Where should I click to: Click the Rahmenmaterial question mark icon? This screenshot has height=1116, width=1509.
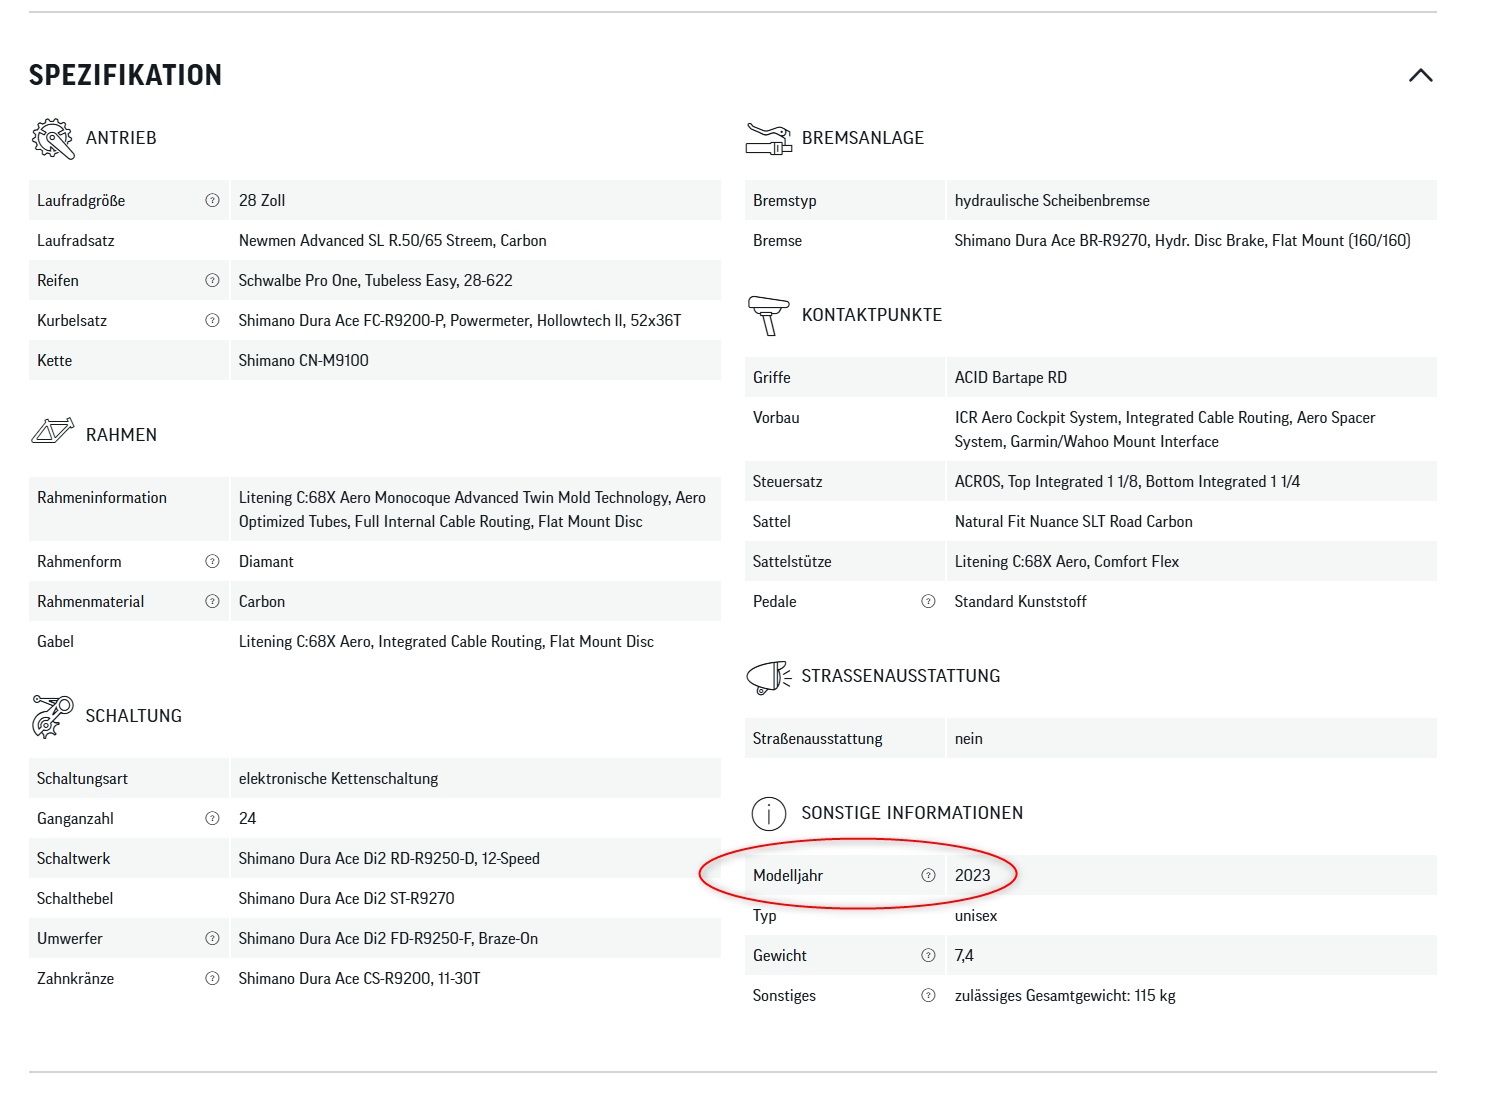(x=212, y=601)
